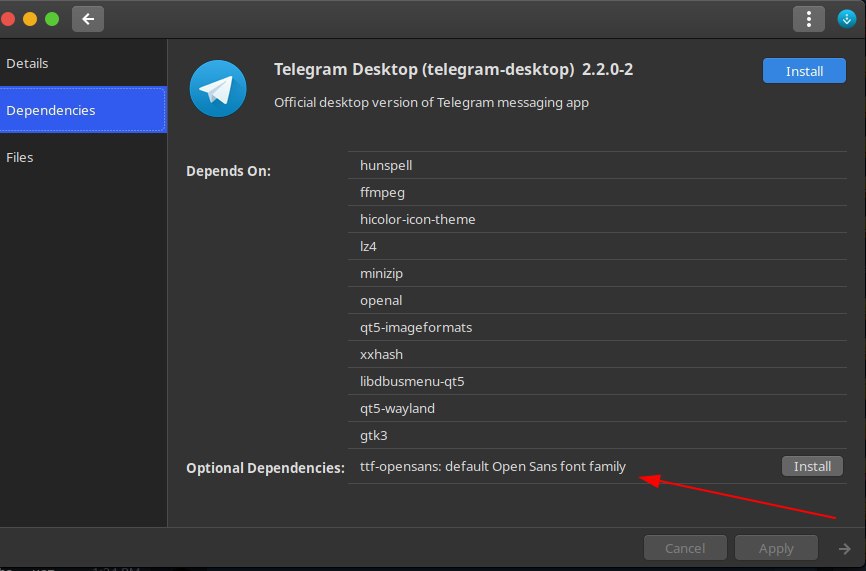Image resolution: width=866 pixels, height=571 pixels.
Task: Click the Telegram Desktop title text
Action: tap(453, 70)
